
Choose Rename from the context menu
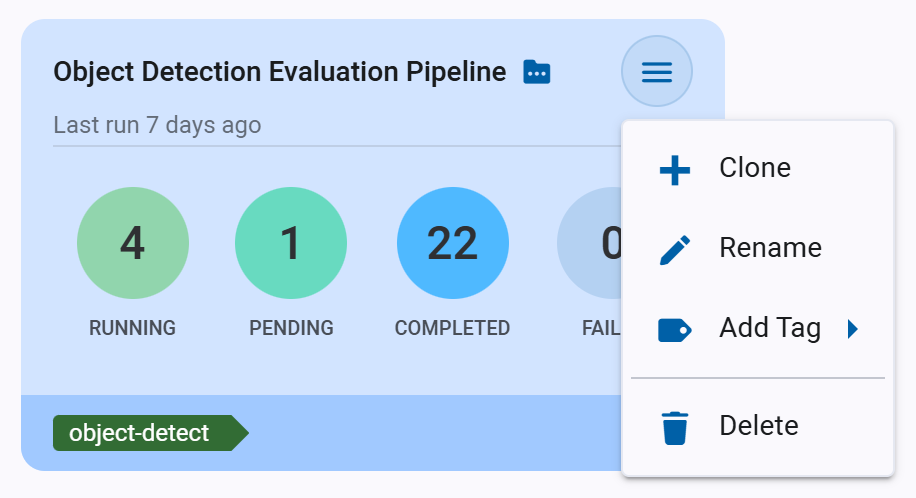click(x=758, y=248)
